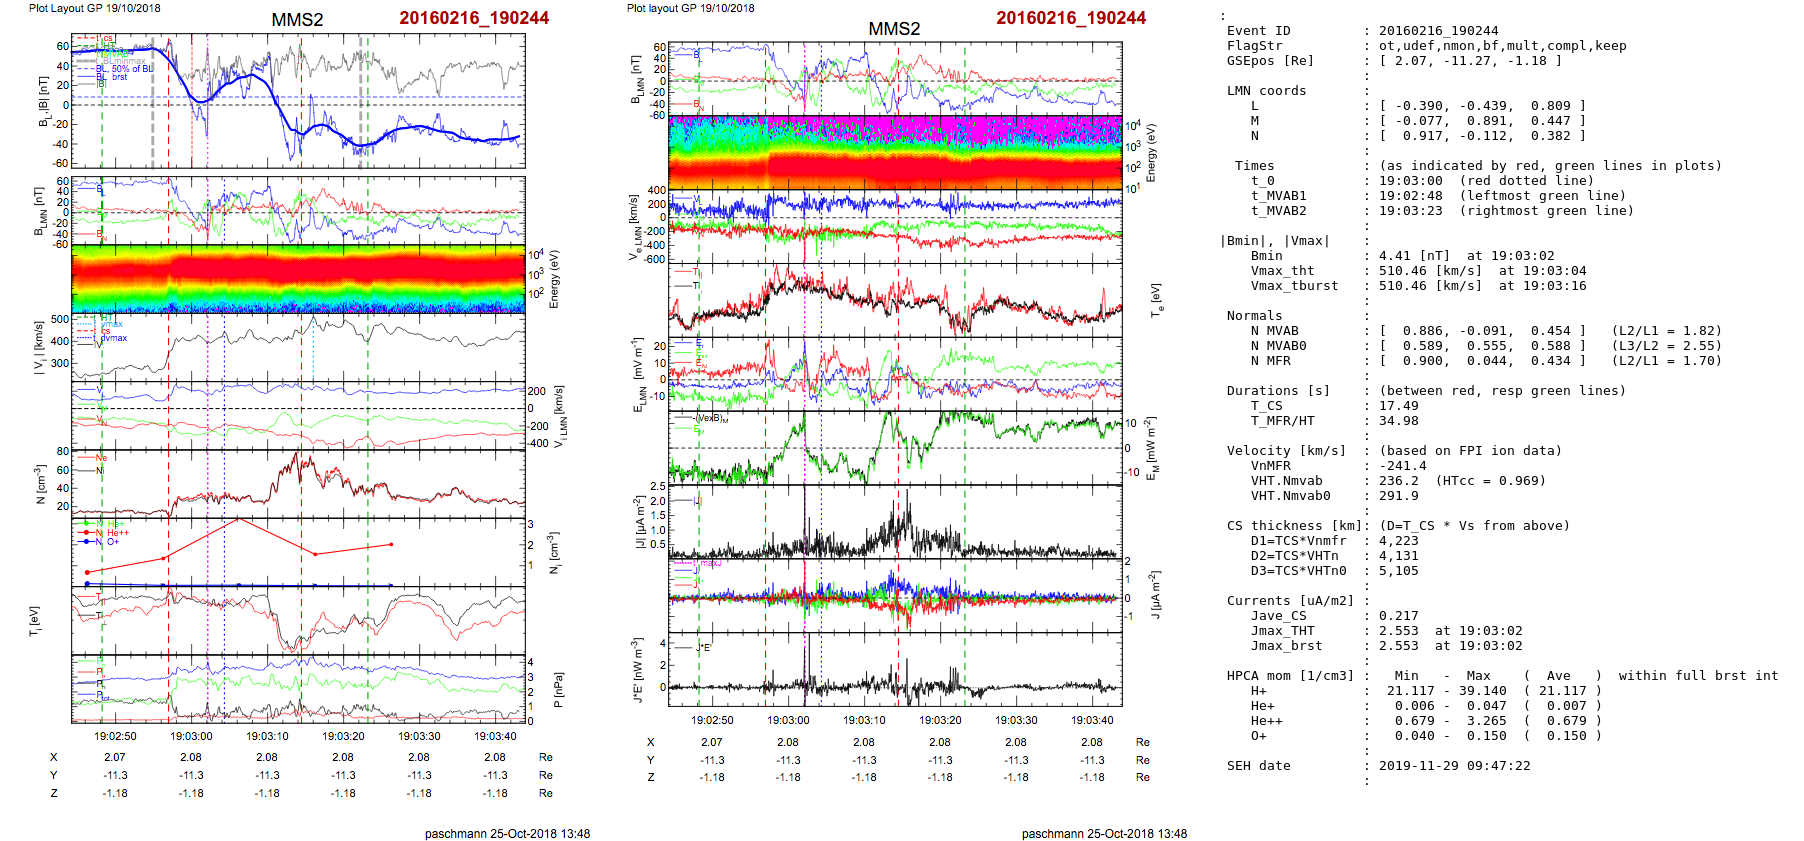Screen dimensions: 1804x841
Task: Click the paschmann footer under the left plot
Action: pyautogui.click(x=507, y=834)
